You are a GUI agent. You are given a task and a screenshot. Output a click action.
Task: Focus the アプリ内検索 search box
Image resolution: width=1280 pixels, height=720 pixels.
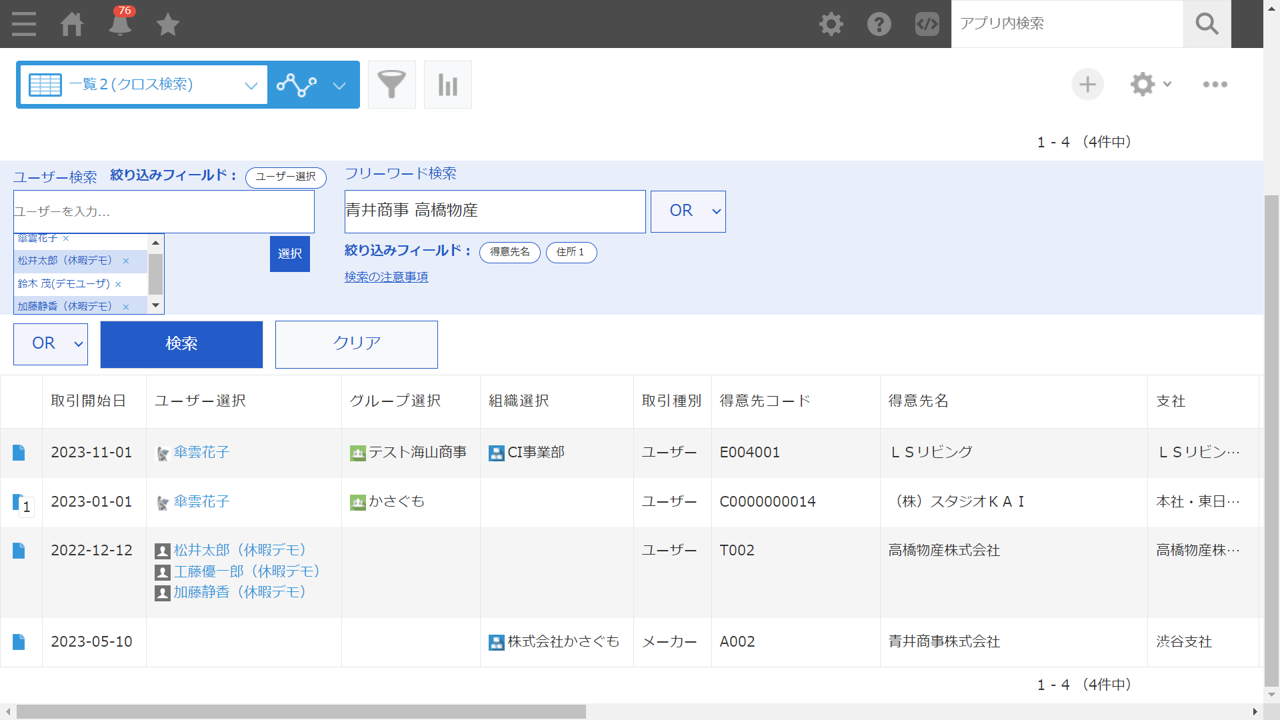[1067, 24]
